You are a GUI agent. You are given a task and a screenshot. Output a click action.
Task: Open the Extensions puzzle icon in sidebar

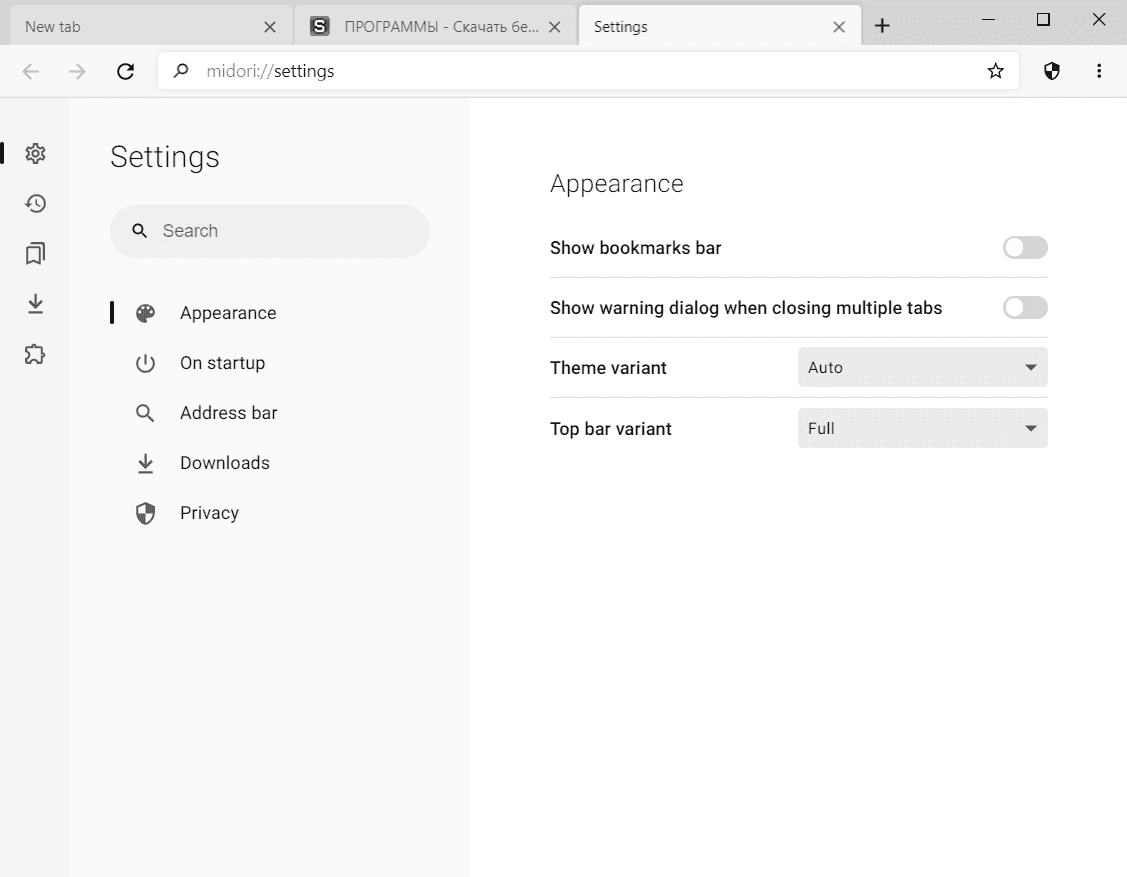35,354
